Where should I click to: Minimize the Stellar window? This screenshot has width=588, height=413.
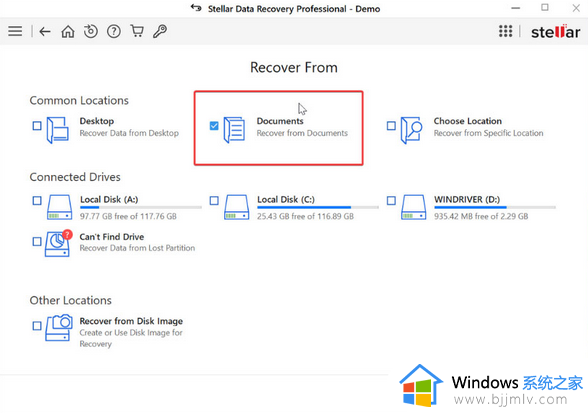pos(516,8)
